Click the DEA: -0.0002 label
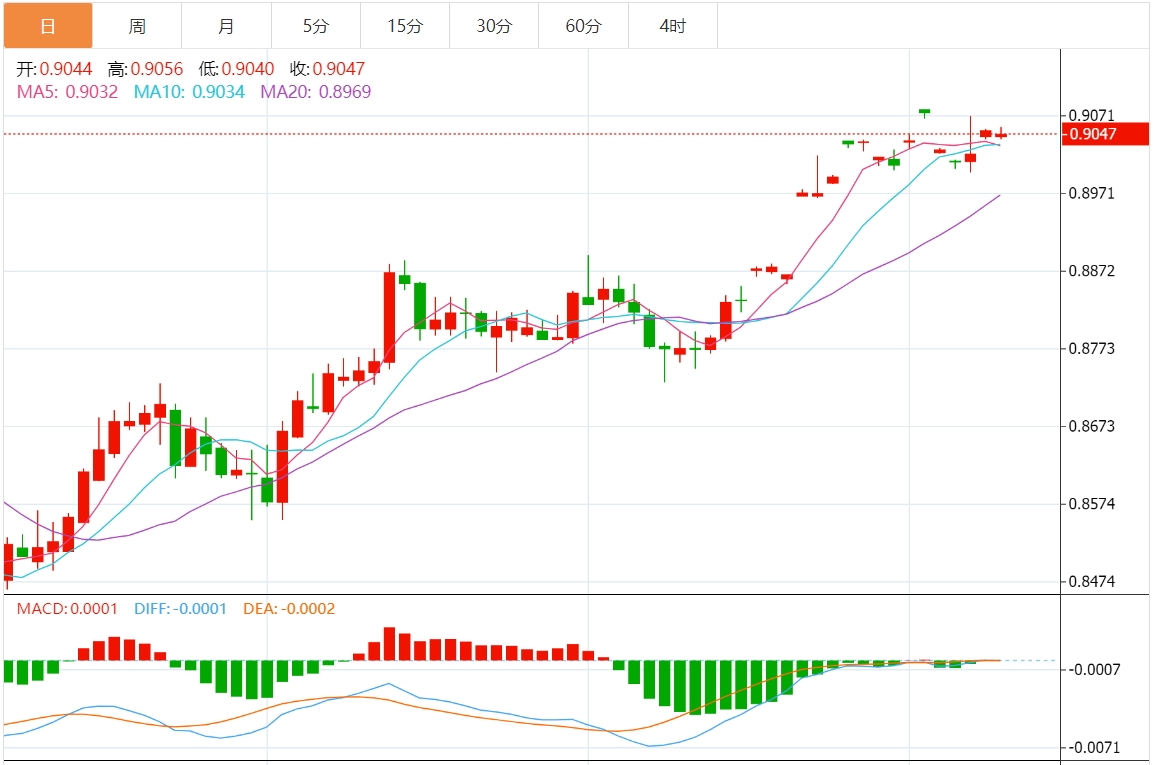The width and height of the screenshot is (1173, 765). pyautogui.click(x=289, y=609)
